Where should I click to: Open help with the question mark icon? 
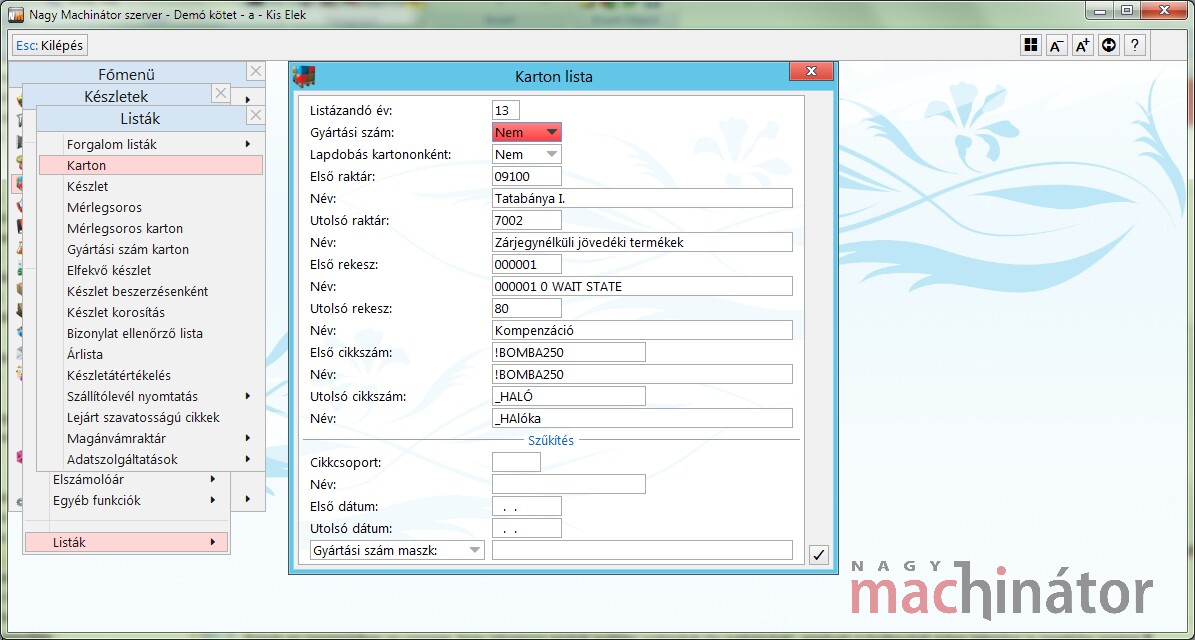pyautogui.click(x=1136, y=46)
